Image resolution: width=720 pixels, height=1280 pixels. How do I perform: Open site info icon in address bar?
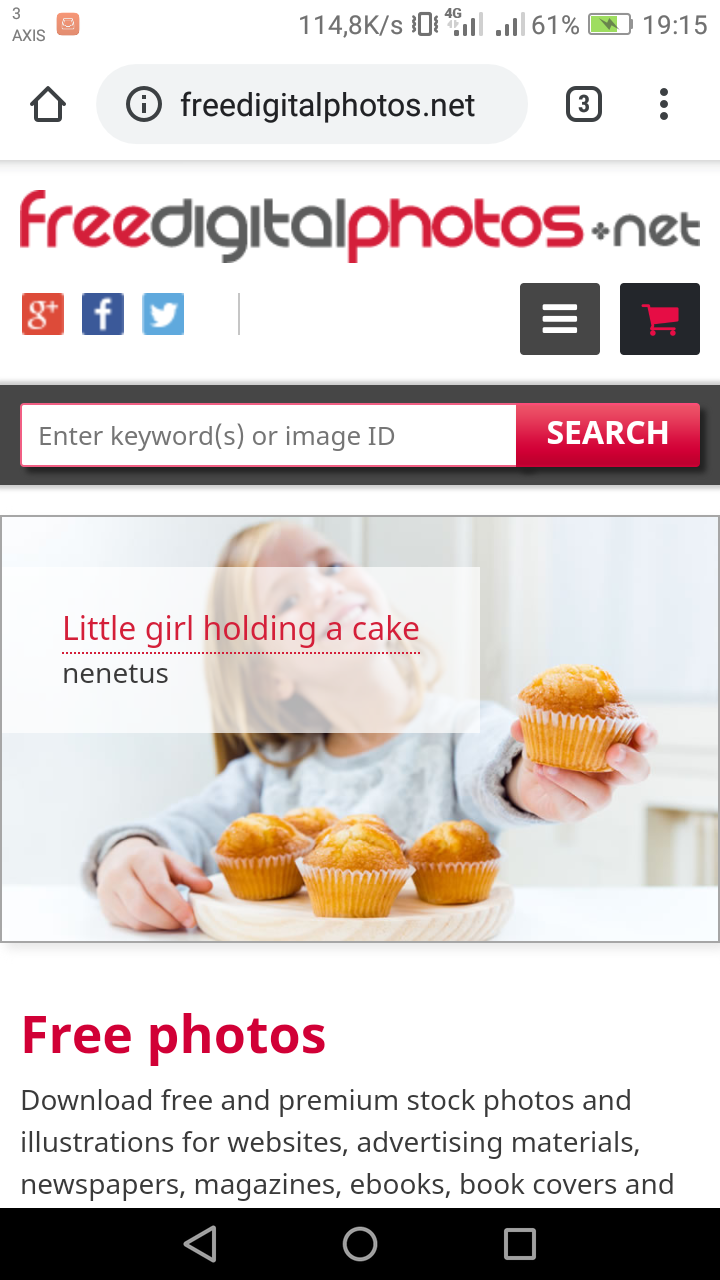click(144, 104)
